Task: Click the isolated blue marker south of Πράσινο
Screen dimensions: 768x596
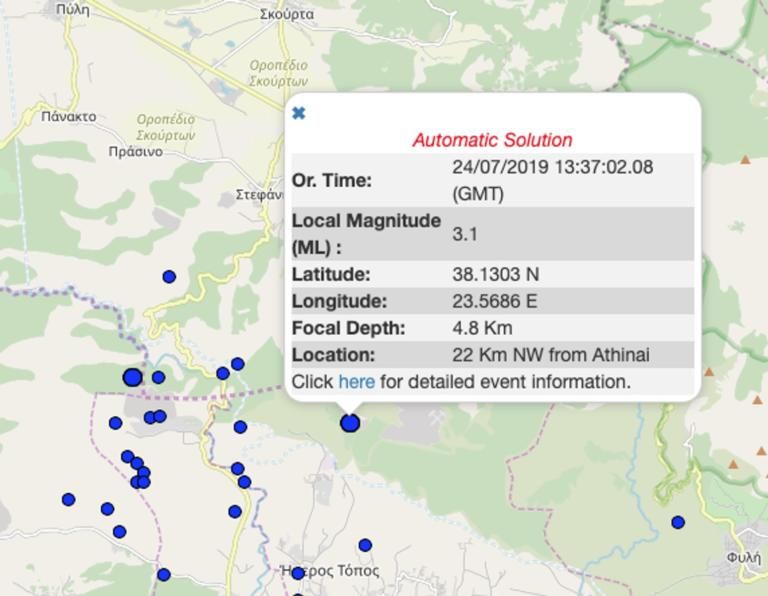Action: point(169,277)
